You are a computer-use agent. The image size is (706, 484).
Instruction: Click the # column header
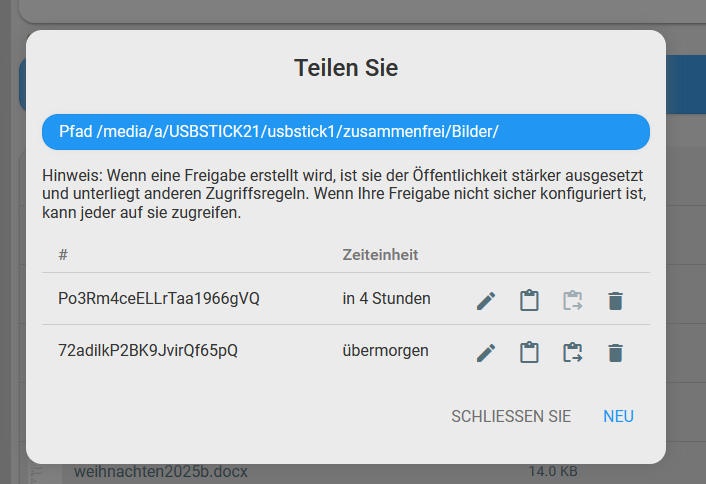[63, 255]
